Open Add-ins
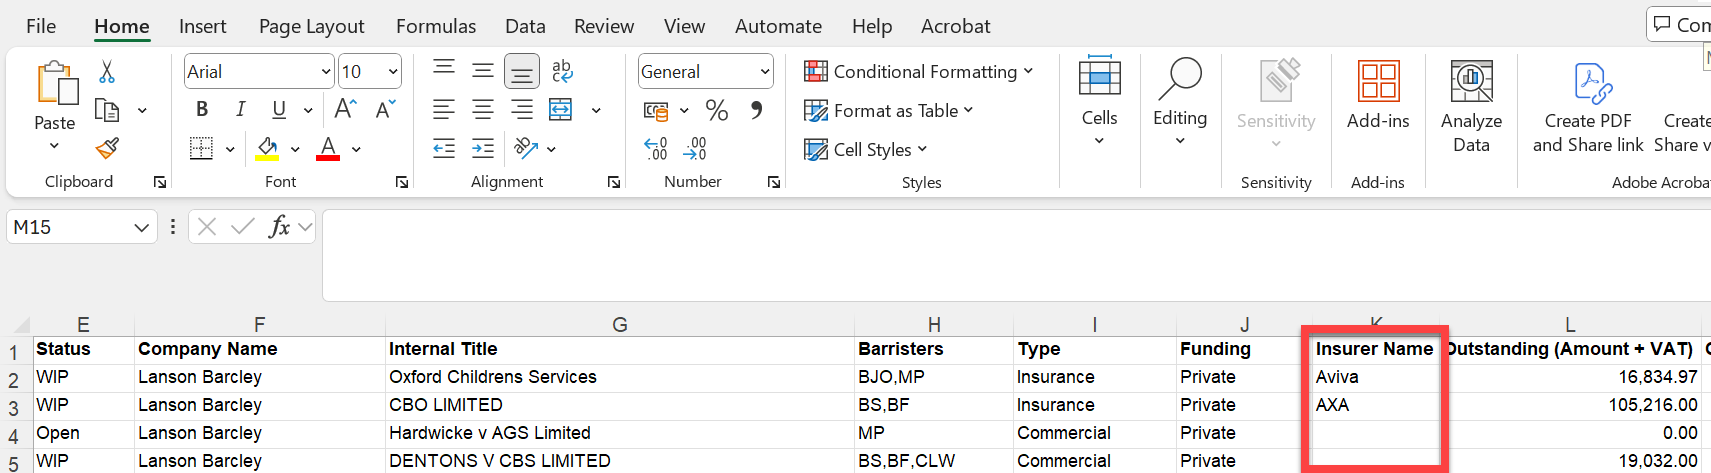 [1378, 95]
